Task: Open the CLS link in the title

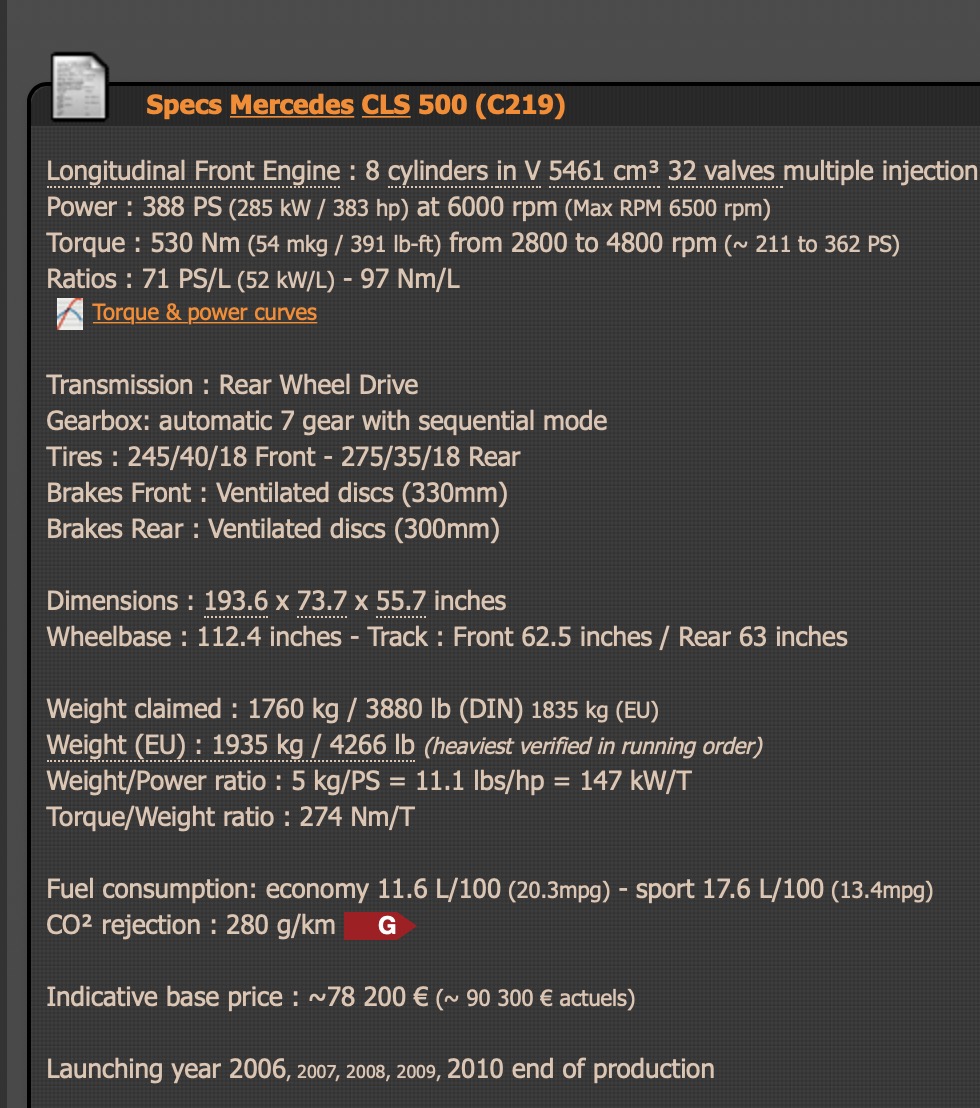Action: coord(386,105)
